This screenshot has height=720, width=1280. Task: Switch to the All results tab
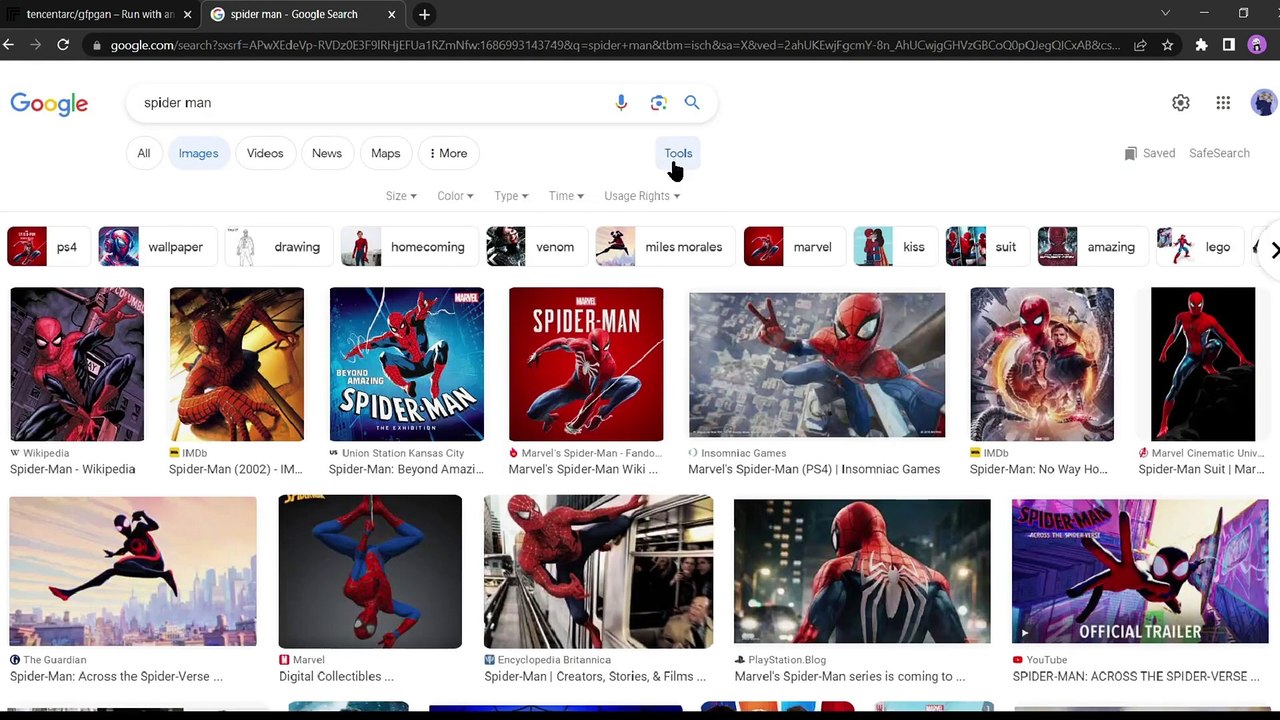click(x=144, y=153)
